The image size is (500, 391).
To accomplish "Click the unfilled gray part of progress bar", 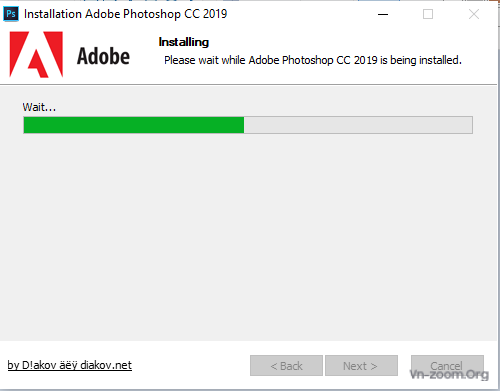I will point(358,125).
